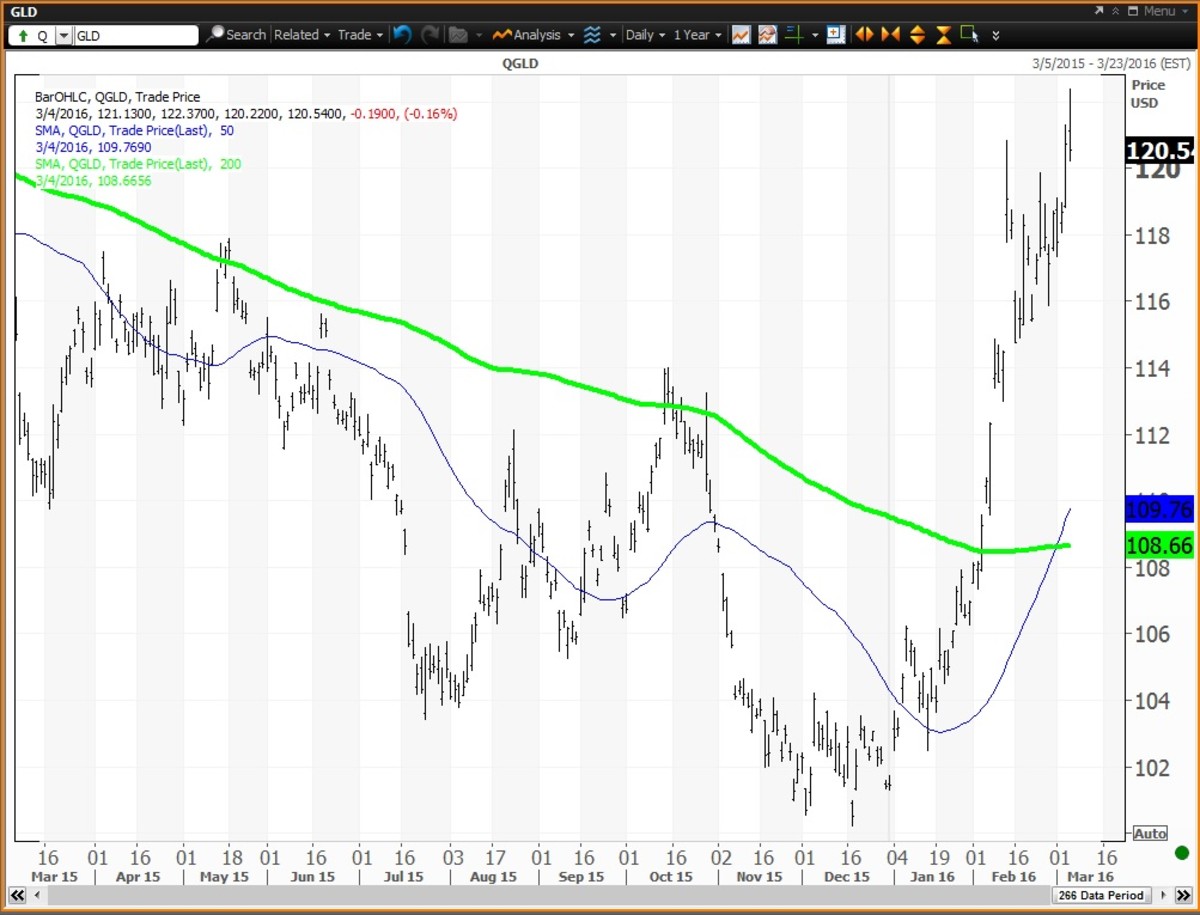Click the crosshair cursor tool icon
The width and height of the screenshot is (1200, 915).
795,35
